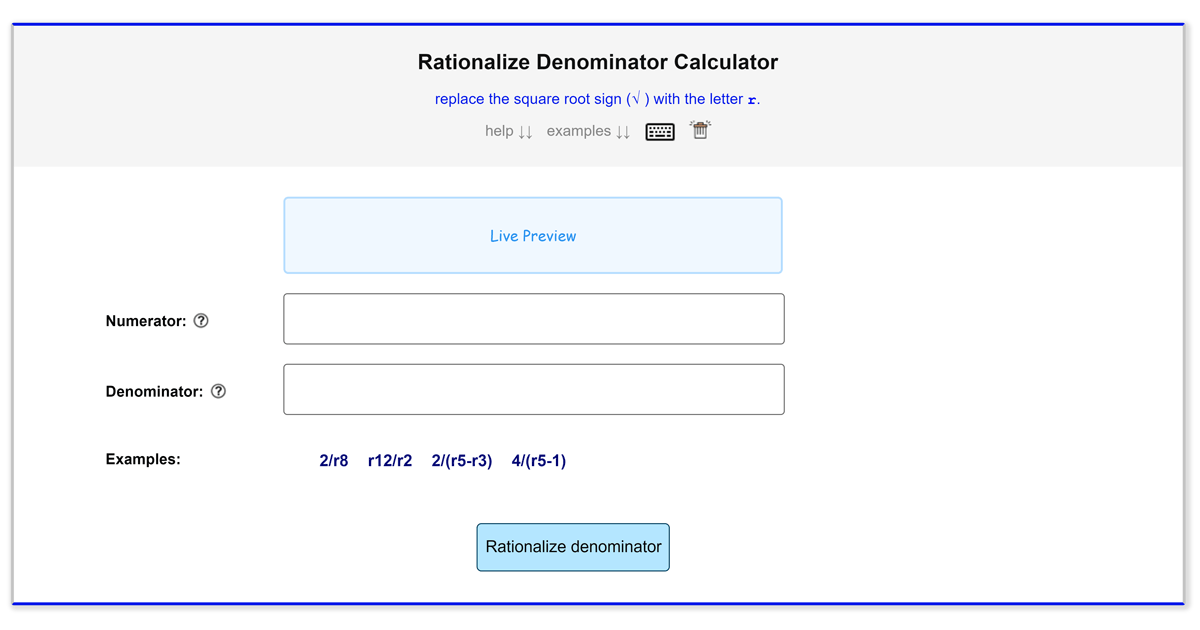This screenshot has width=1200, height=630.
Task: Expand the examples section
Action: tap(588, 131)
